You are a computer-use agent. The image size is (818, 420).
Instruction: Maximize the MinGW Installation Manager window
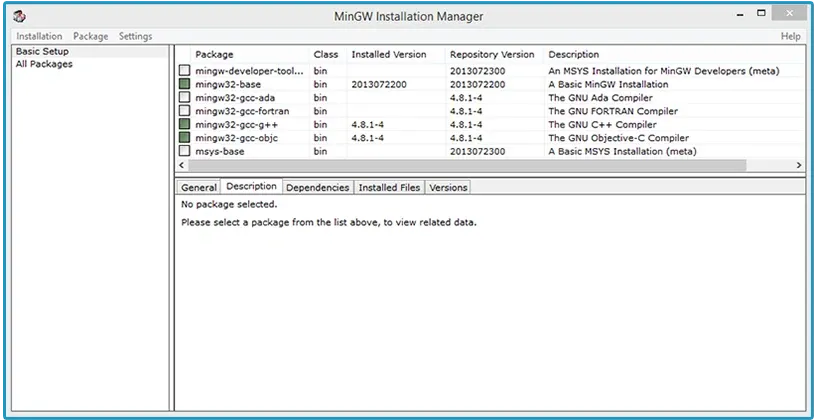click(x=761, y=13)
